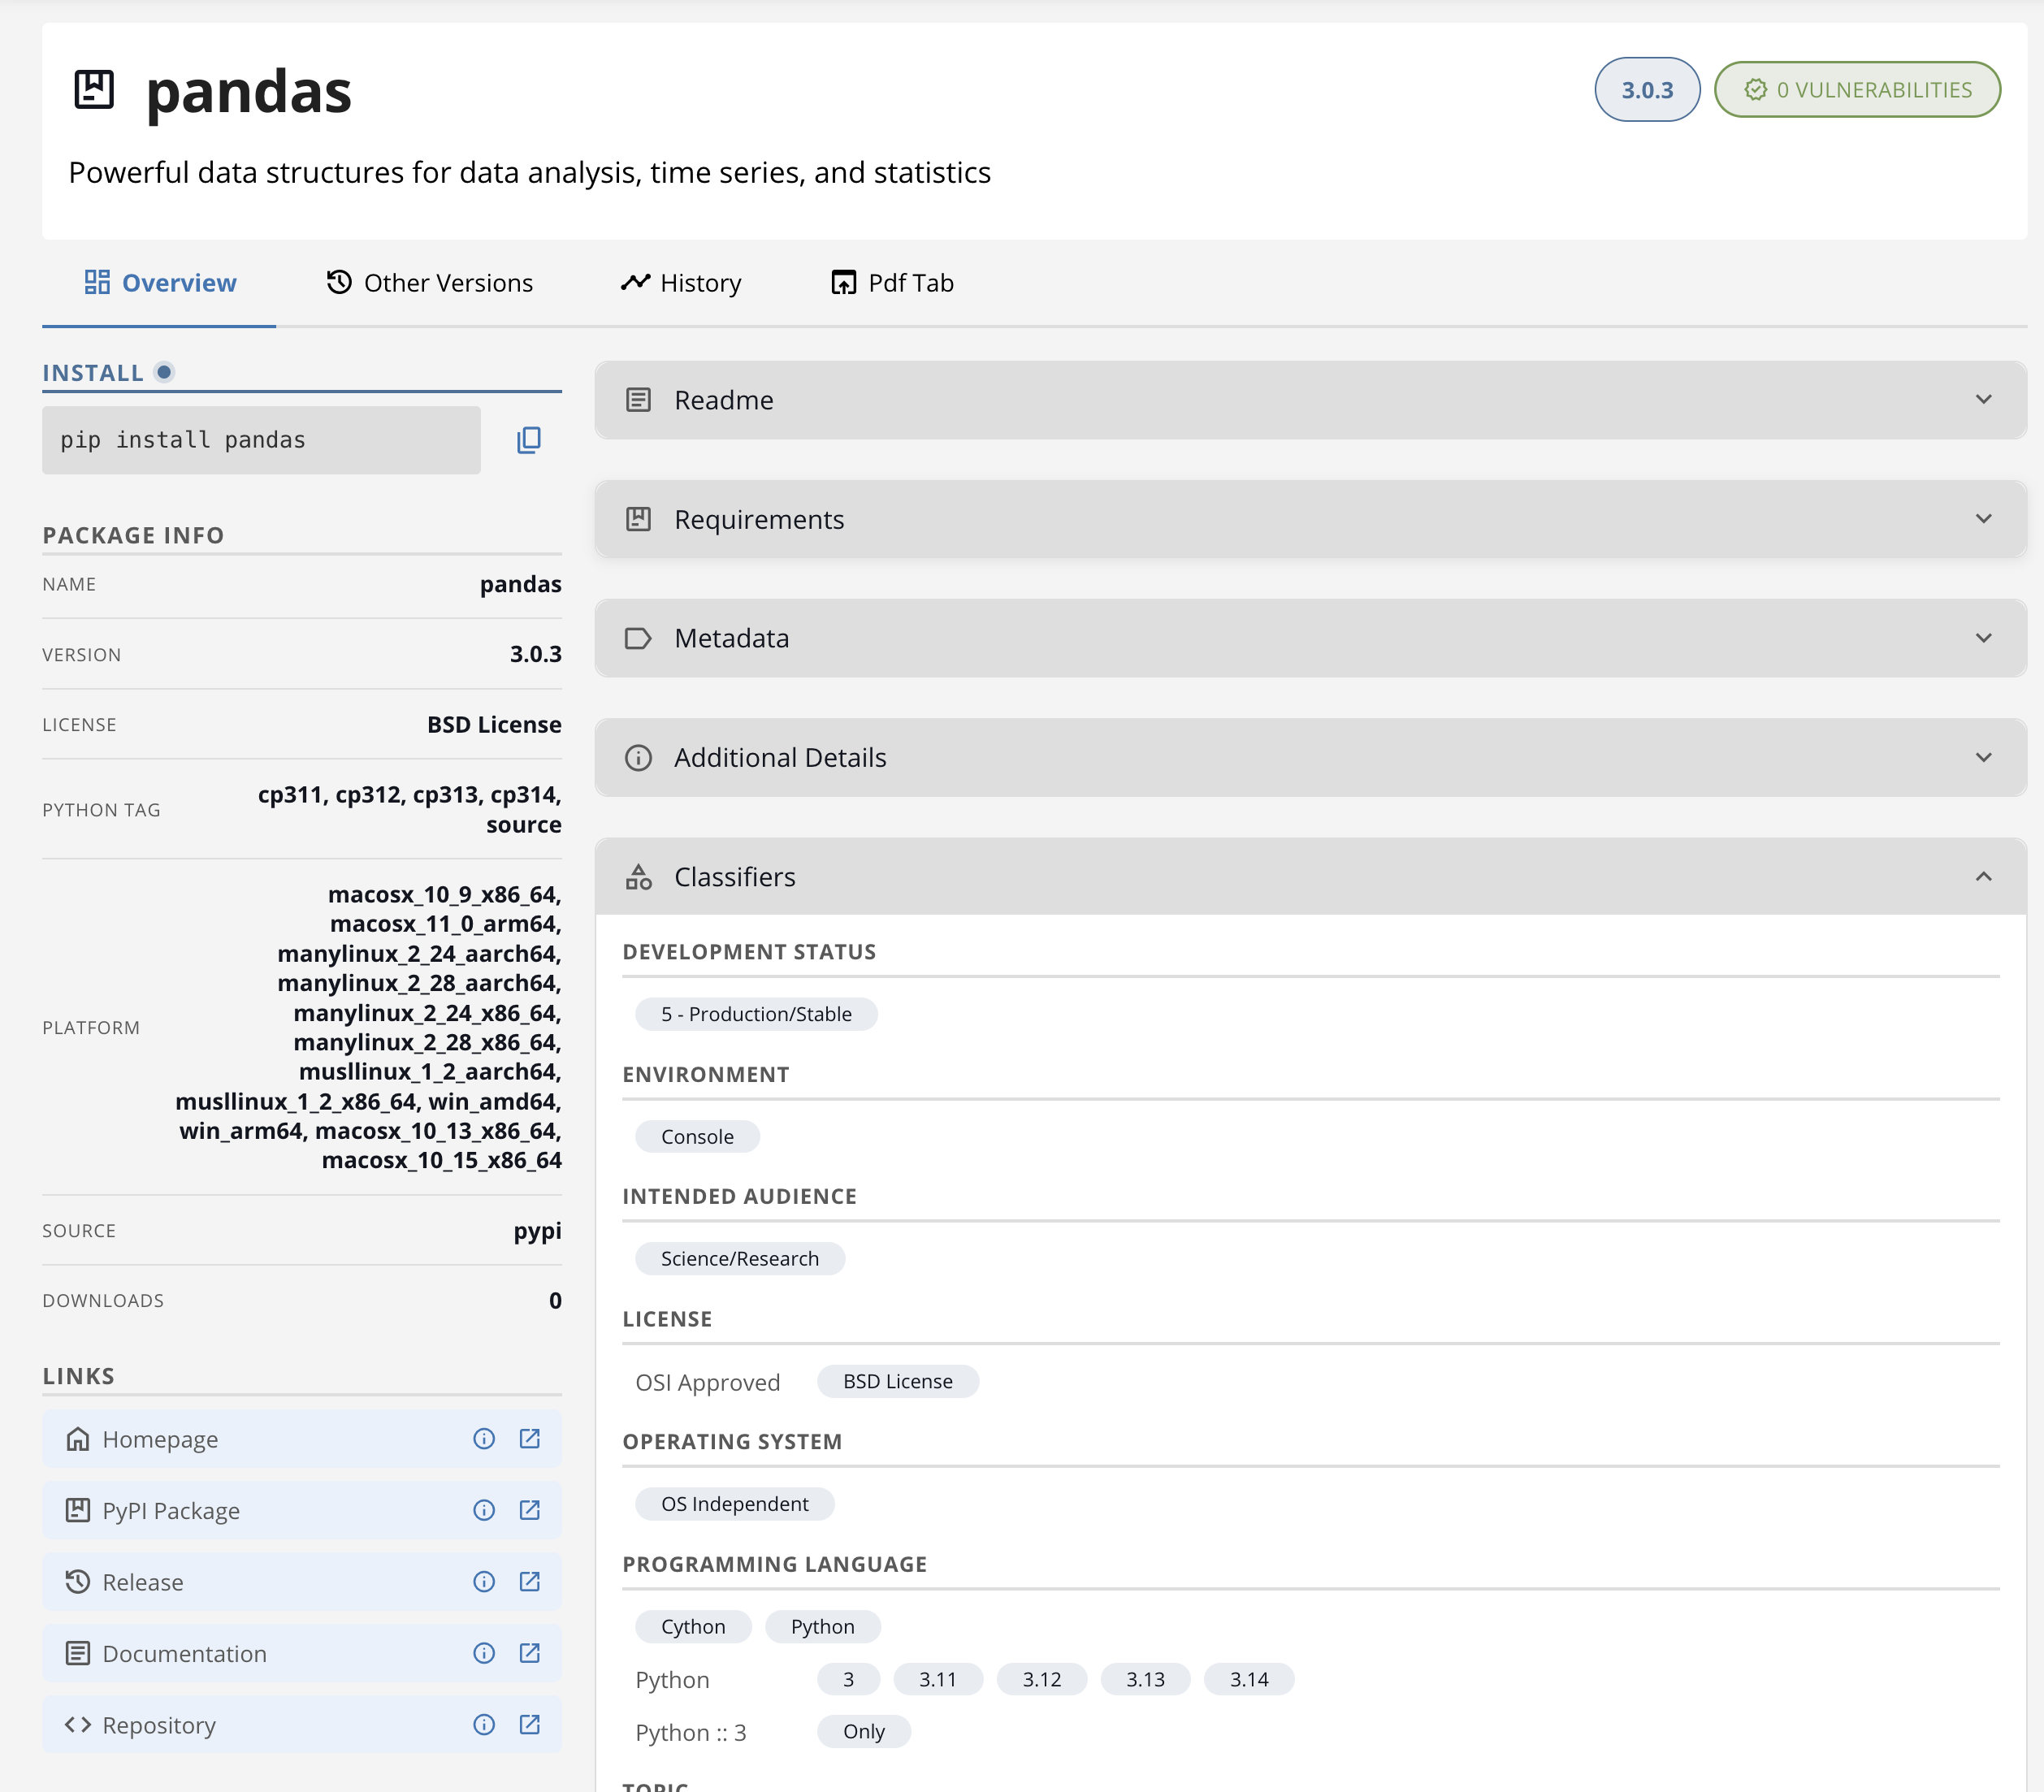This screenshot has width=2044, height=1792.
Task: Show info for the Documentation link
Action: coord(484,1653)
